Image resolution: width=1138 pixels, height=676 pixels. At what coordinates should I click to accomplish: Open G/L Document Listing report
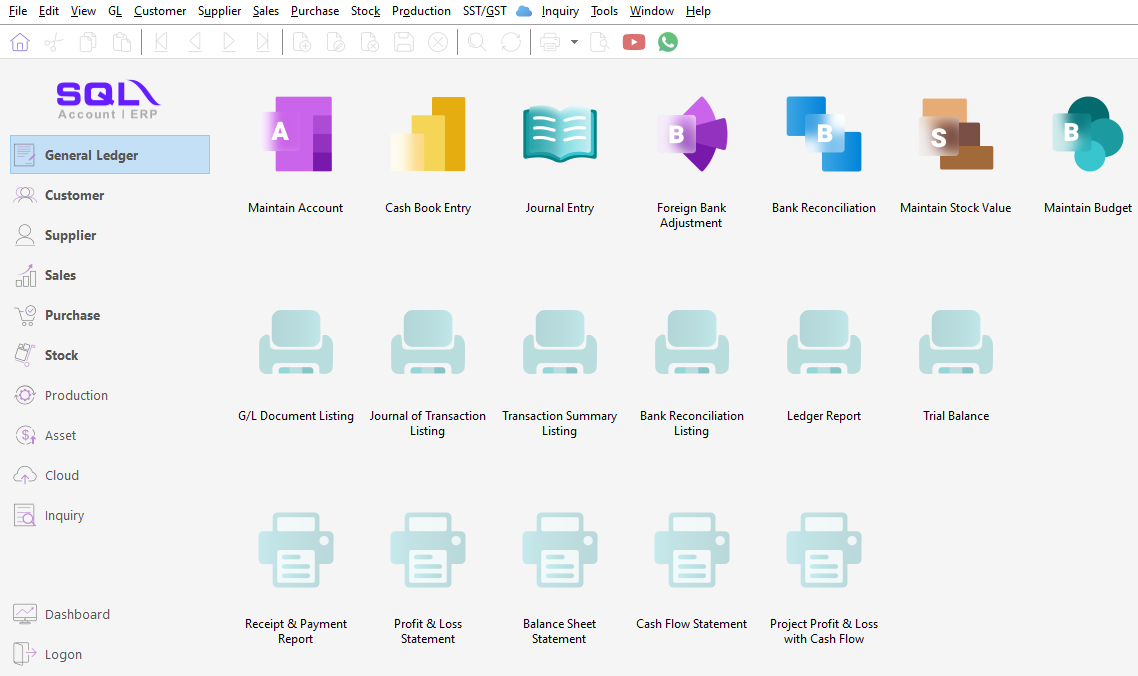click(x=295, y=341)
